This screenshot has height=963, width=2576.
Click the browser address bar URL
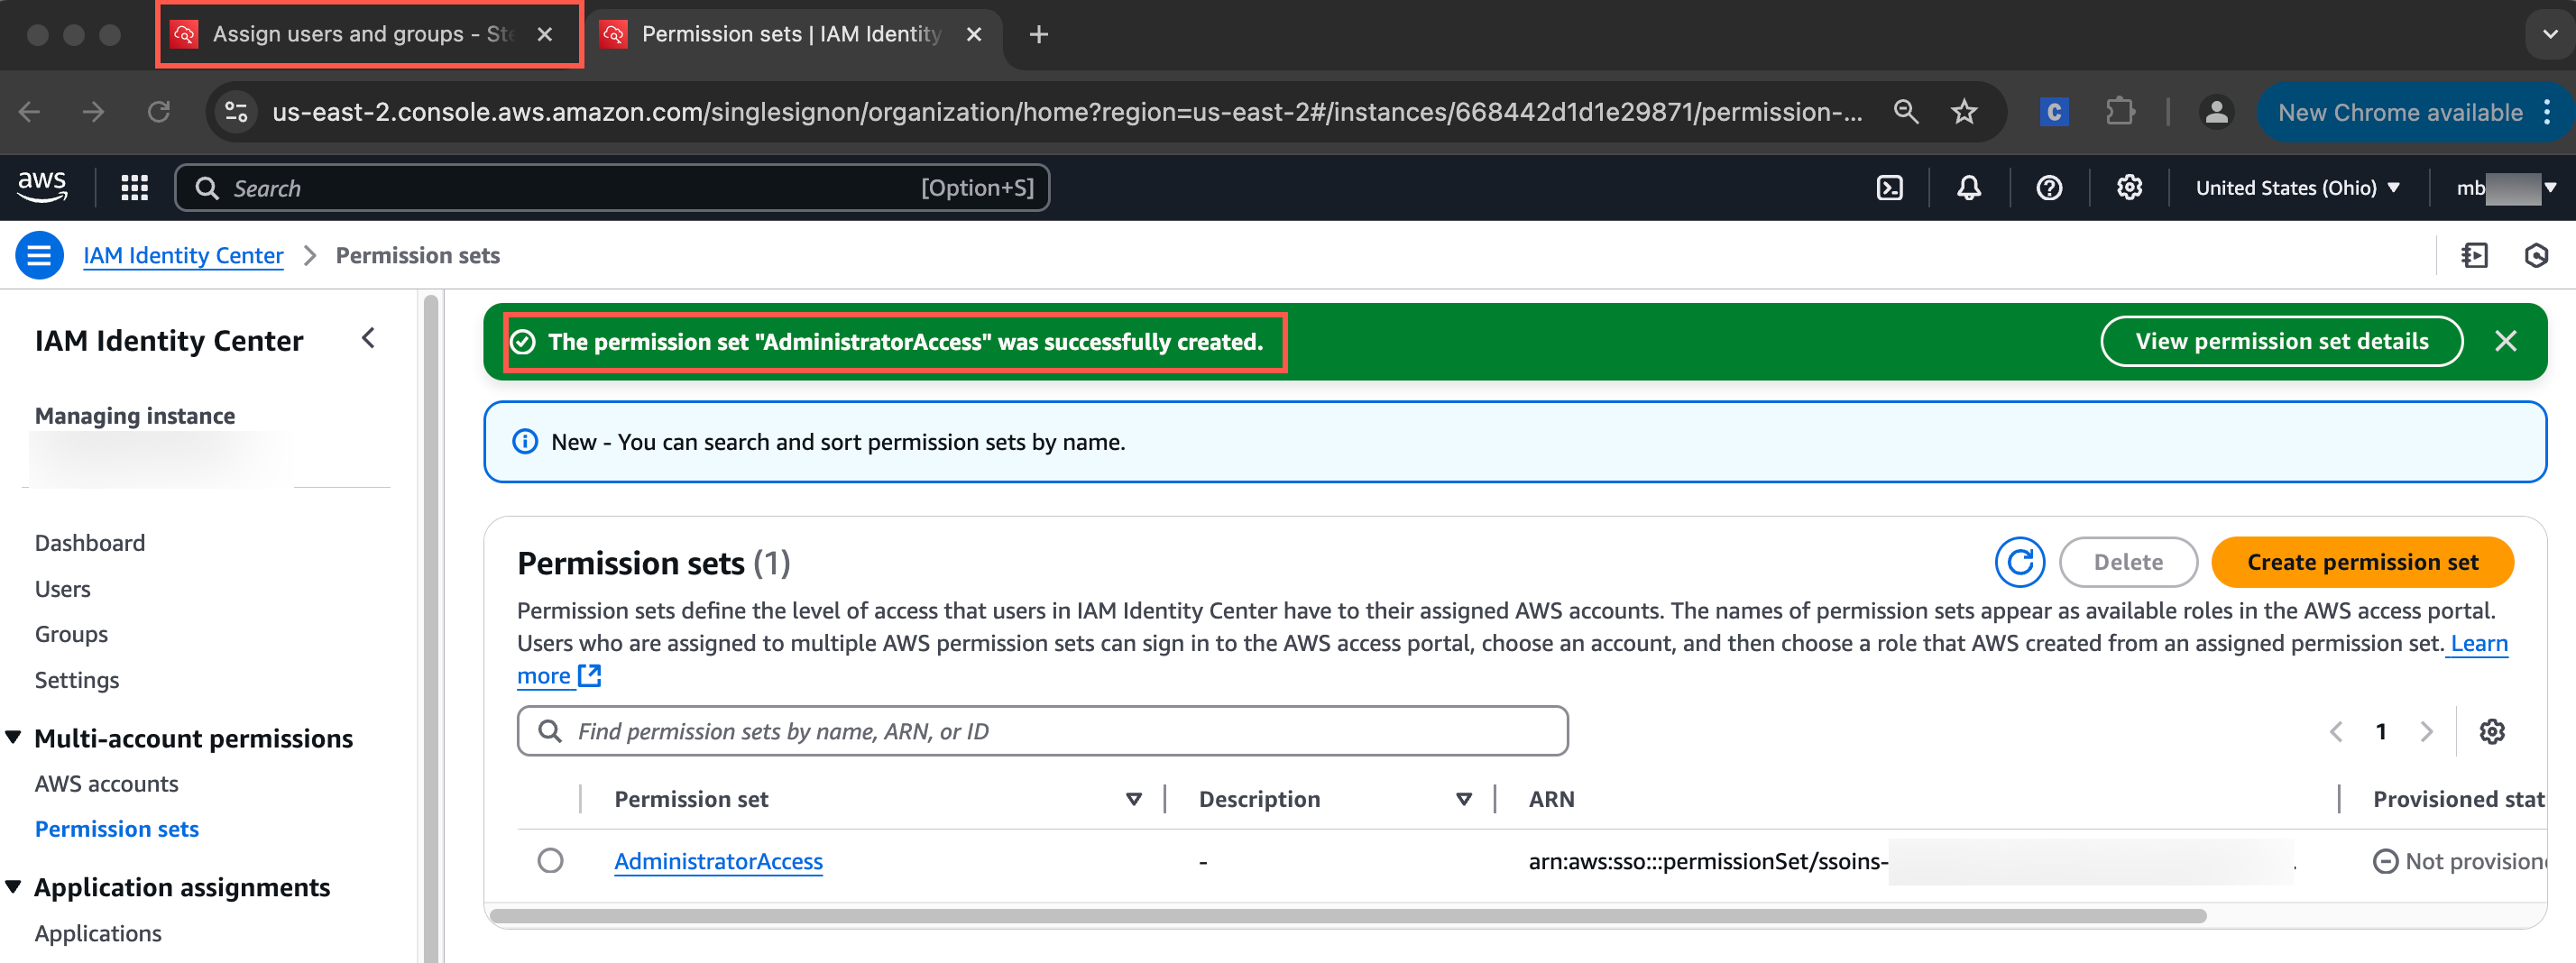tap(1066, 112)
